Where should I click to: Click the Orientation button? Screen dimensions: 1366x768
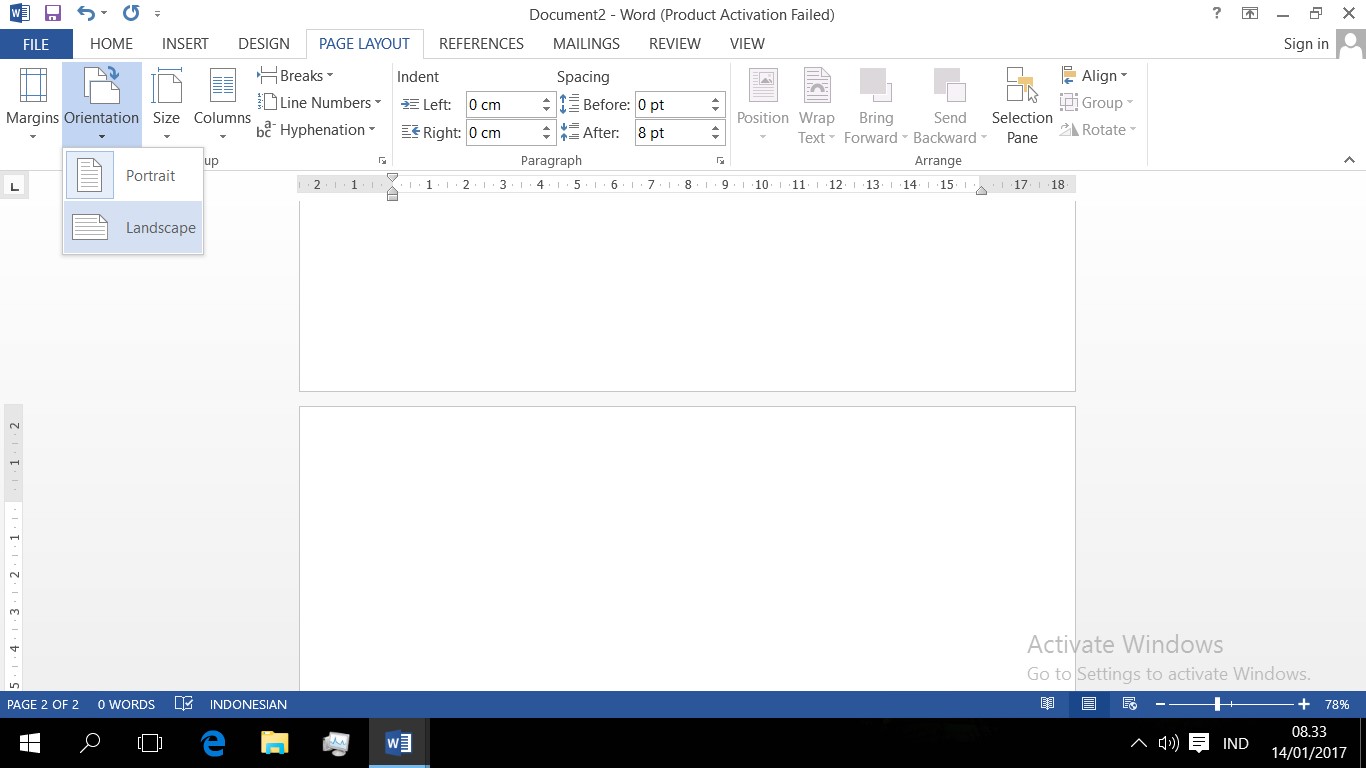(x=102, y=105)
